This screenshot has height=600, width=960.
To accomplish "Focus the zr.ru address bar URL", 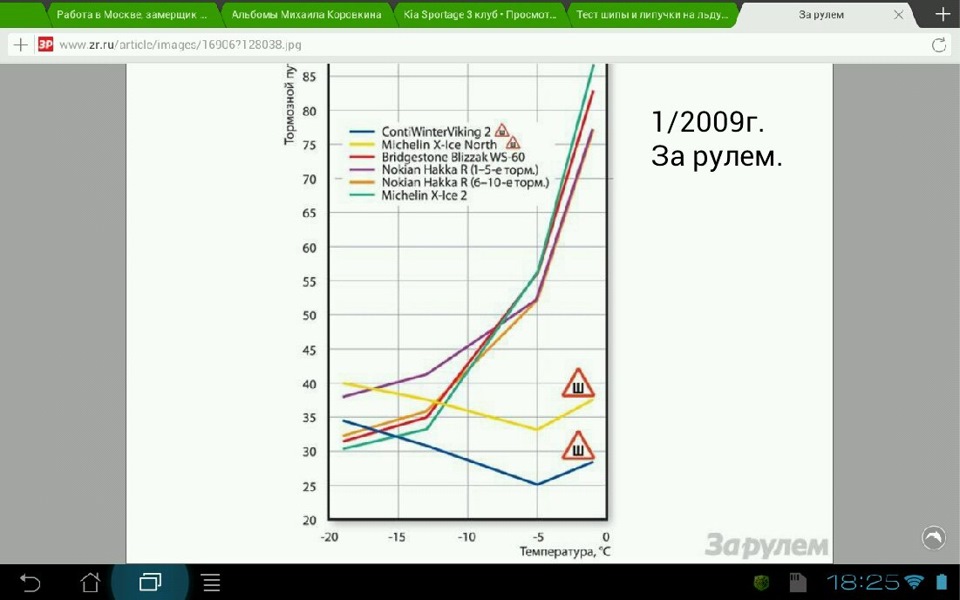I will tap(180, 45).
